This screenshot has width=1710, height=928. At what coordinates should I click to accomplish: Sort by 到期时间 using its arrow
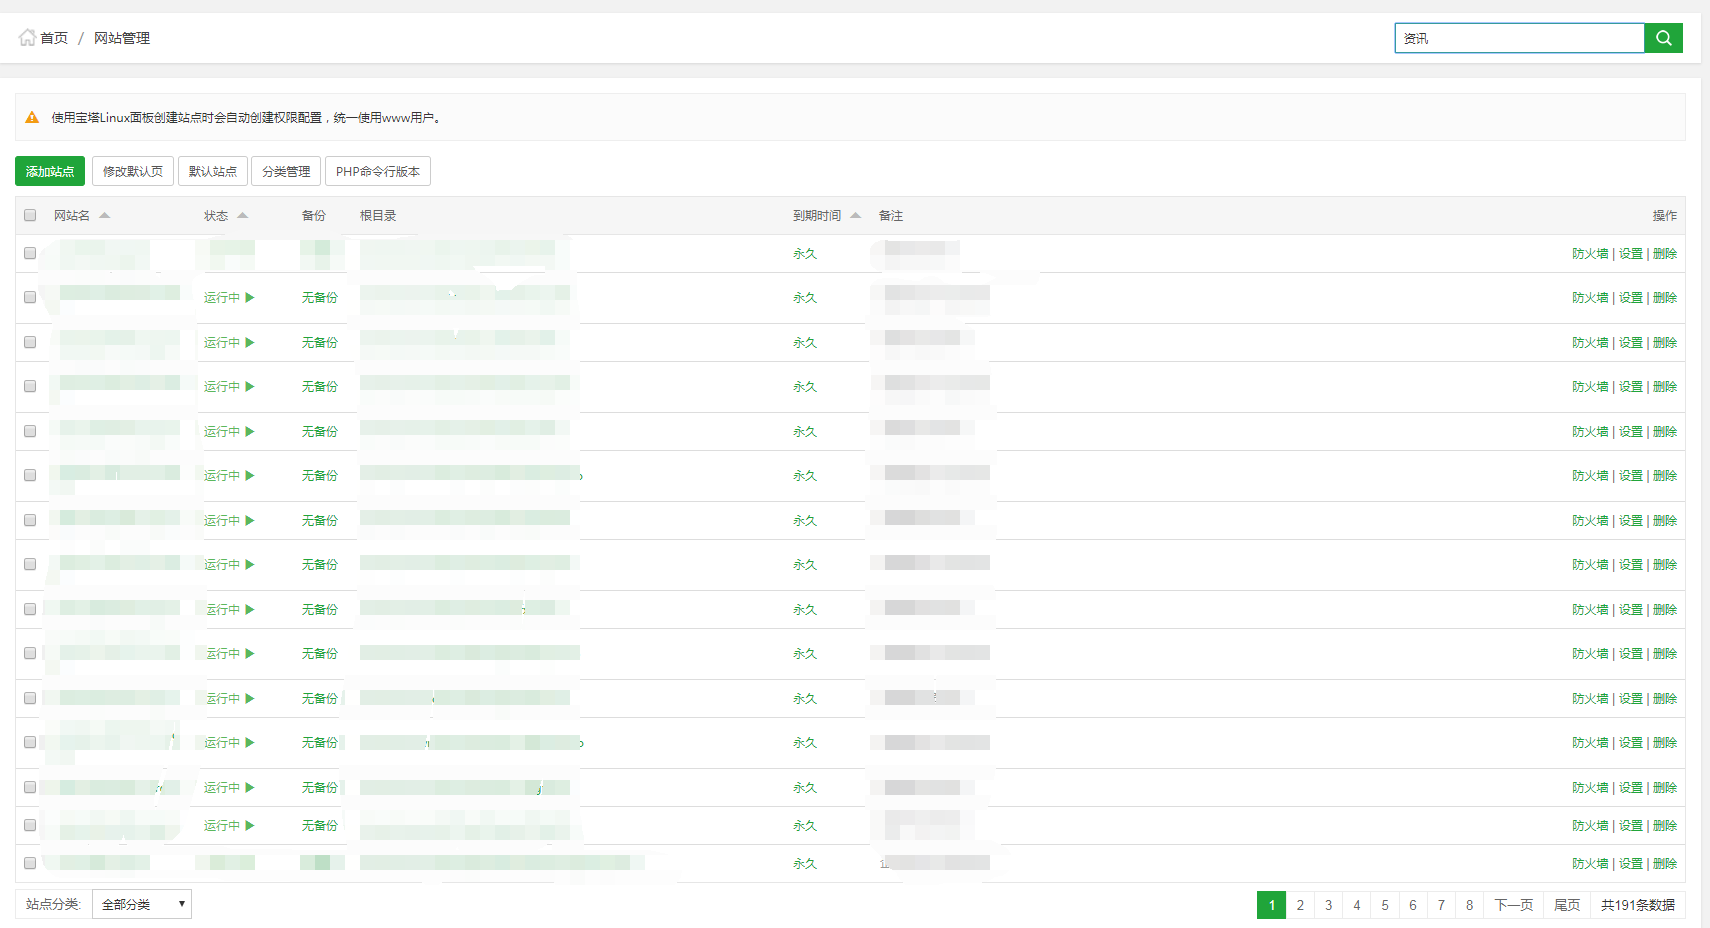(856, 215)
